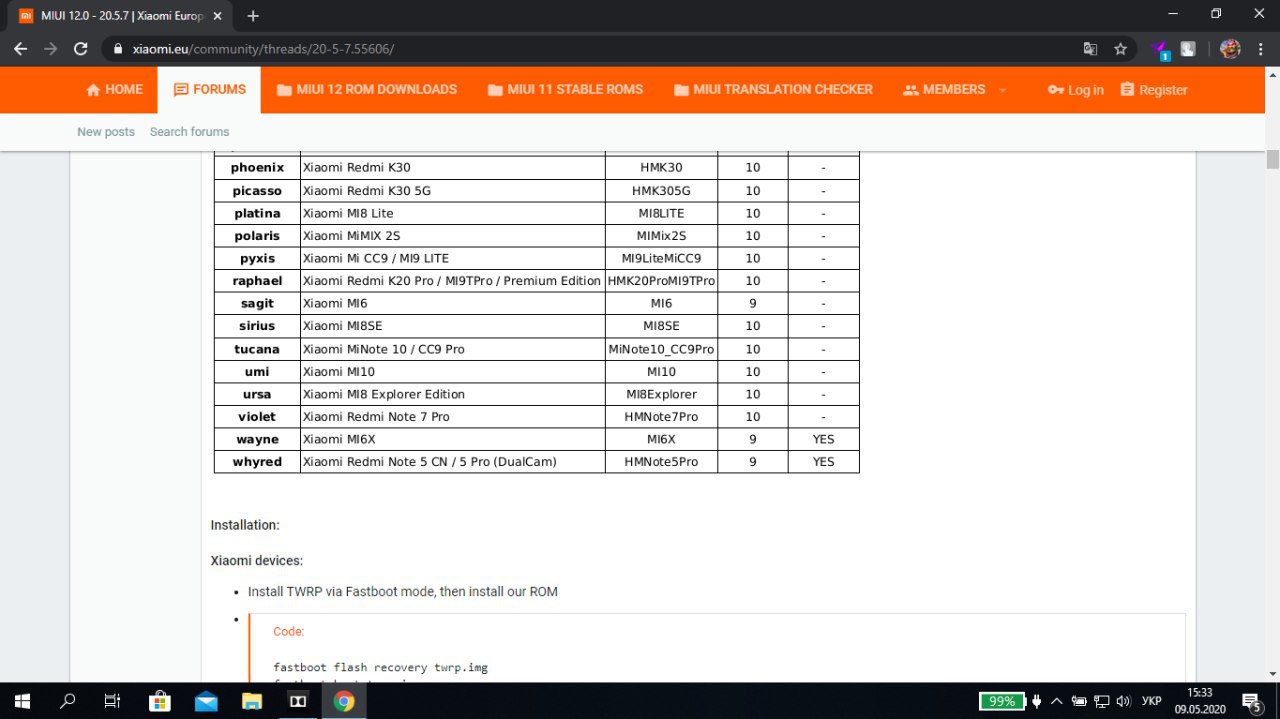Click HMK20ProMI9TPro cell
This screenshot has width=1280, height=719.
[x=661, y=281]
